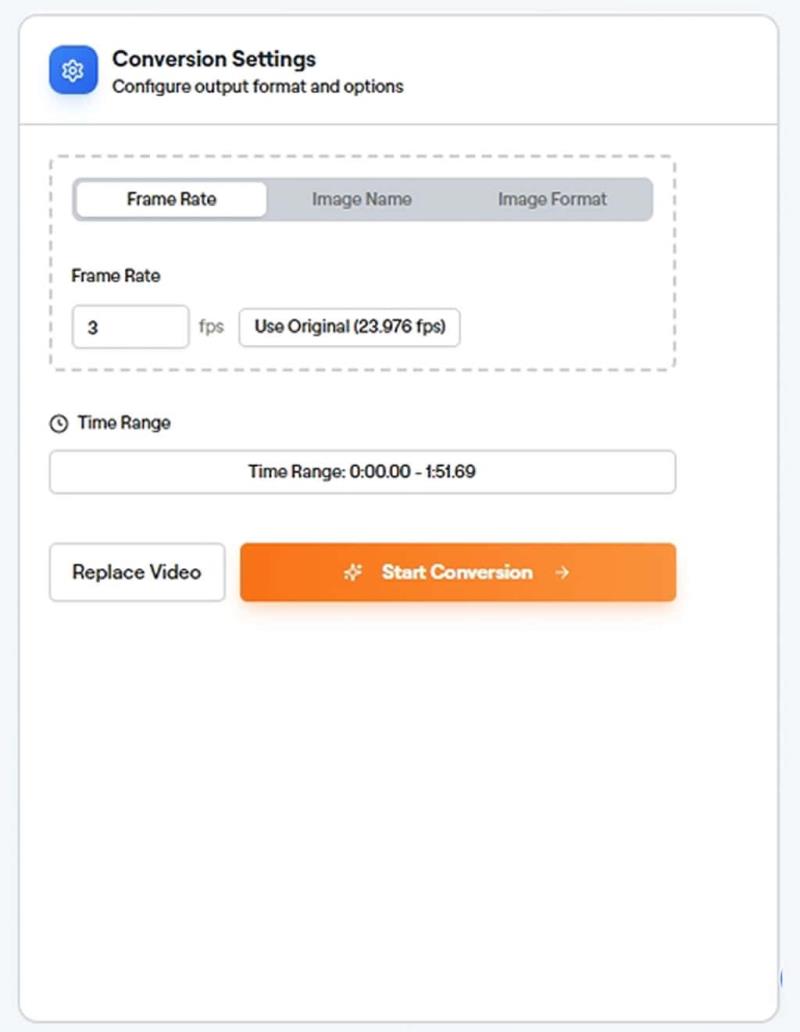
Task: Open the Image Name tab
Action: (x=361, y=199)
